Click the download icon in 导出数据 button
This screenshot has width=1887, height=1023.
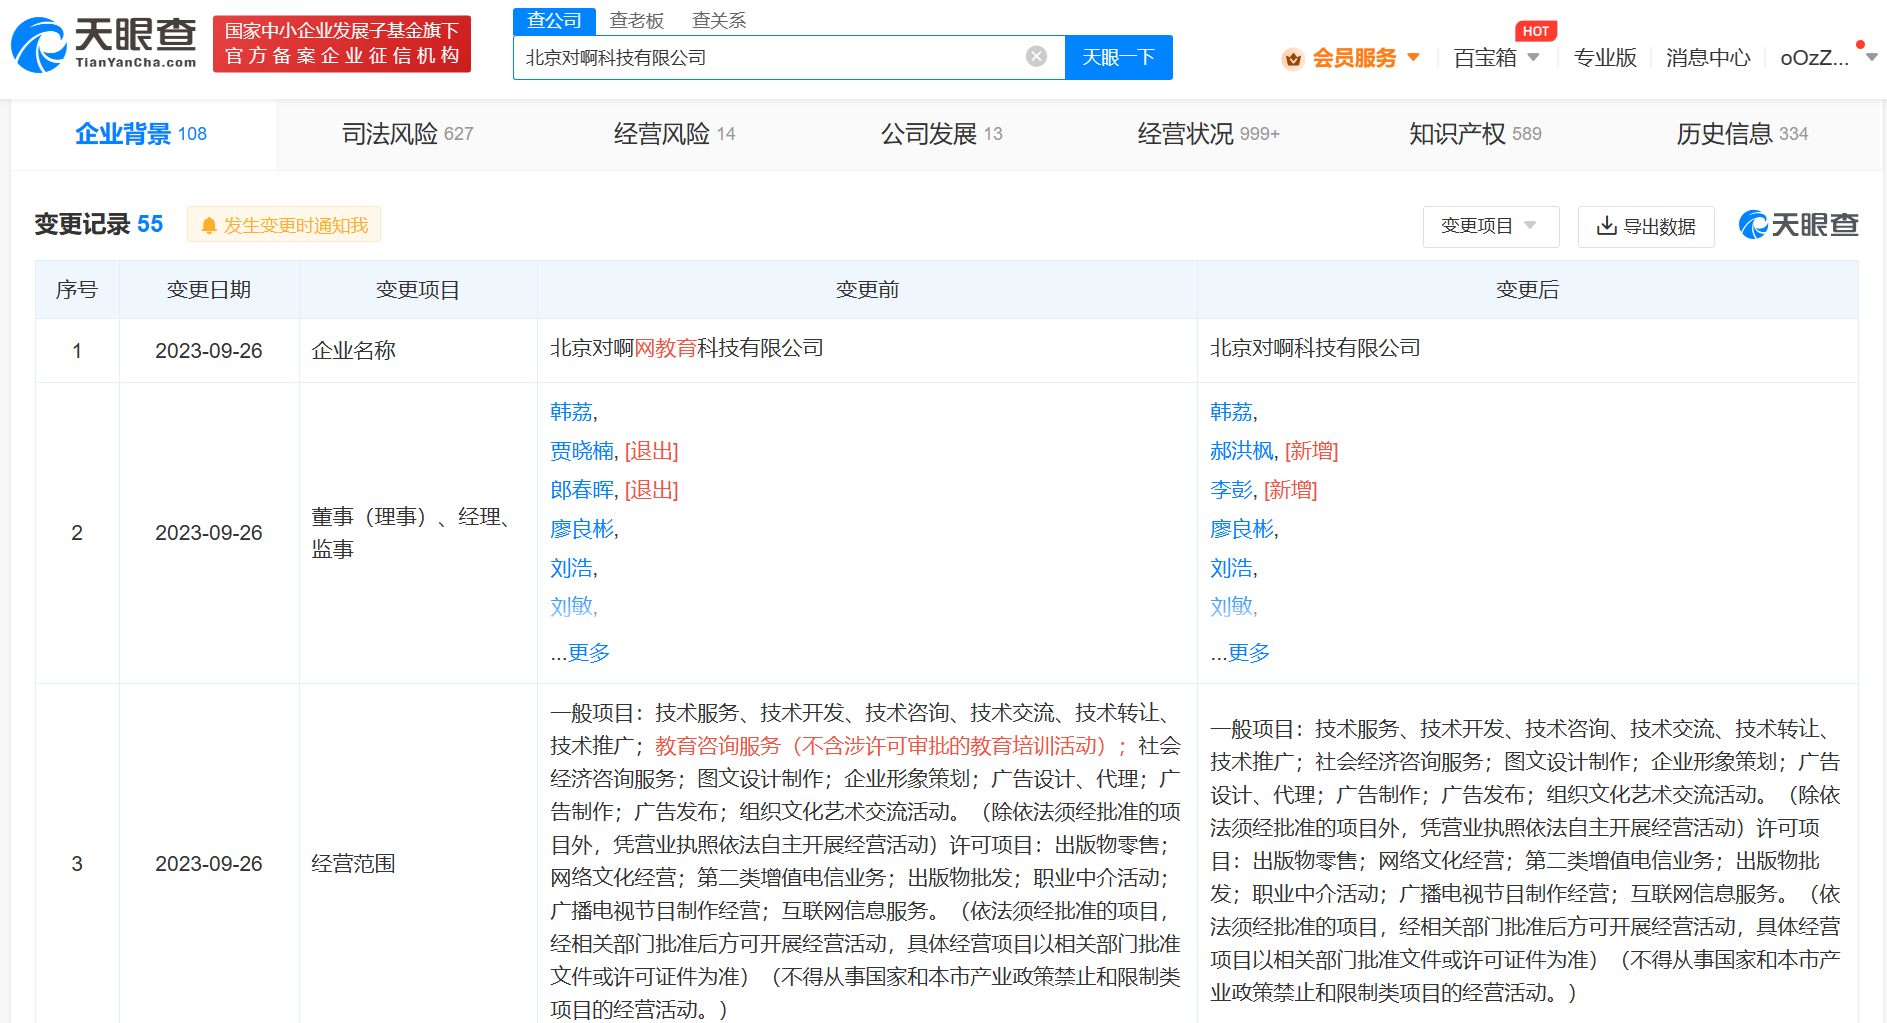click(x=1607, y=227)
